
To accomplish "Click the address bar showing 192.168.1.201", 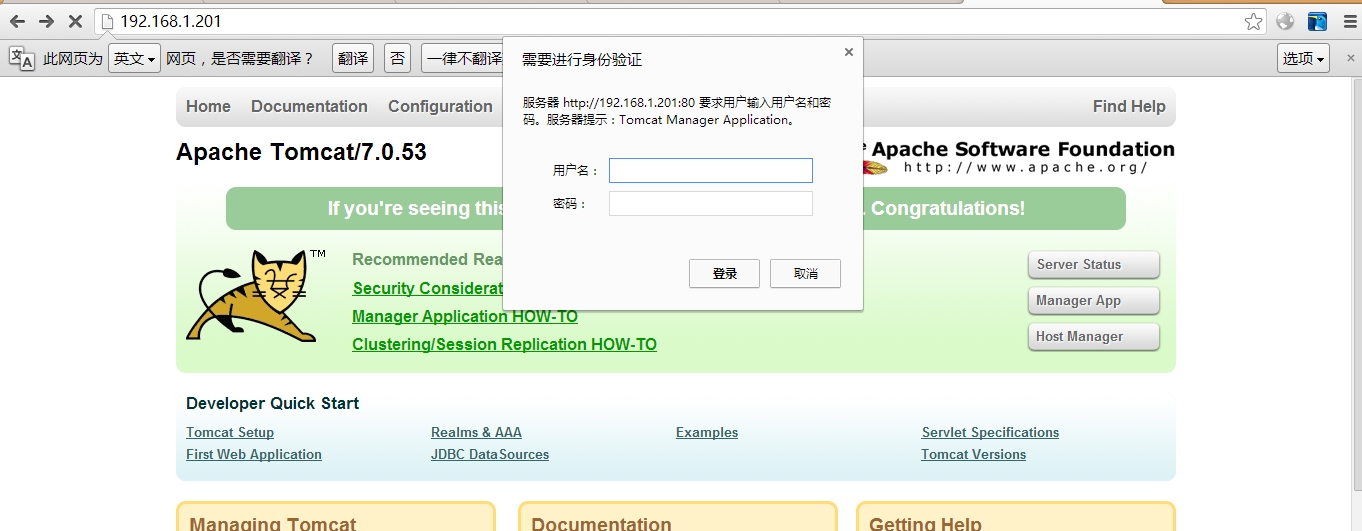I will point(680,21).
